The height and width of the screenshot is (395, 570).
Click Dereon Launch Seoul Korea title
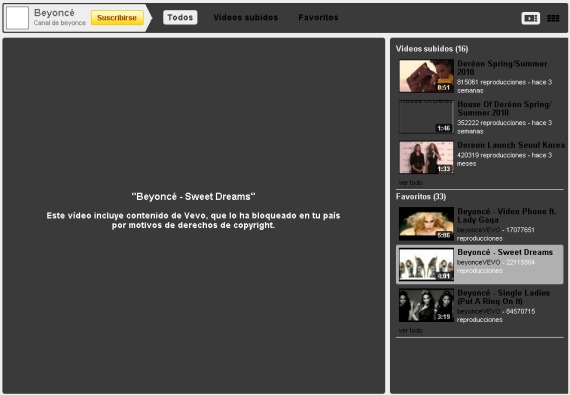coord(511,145)
